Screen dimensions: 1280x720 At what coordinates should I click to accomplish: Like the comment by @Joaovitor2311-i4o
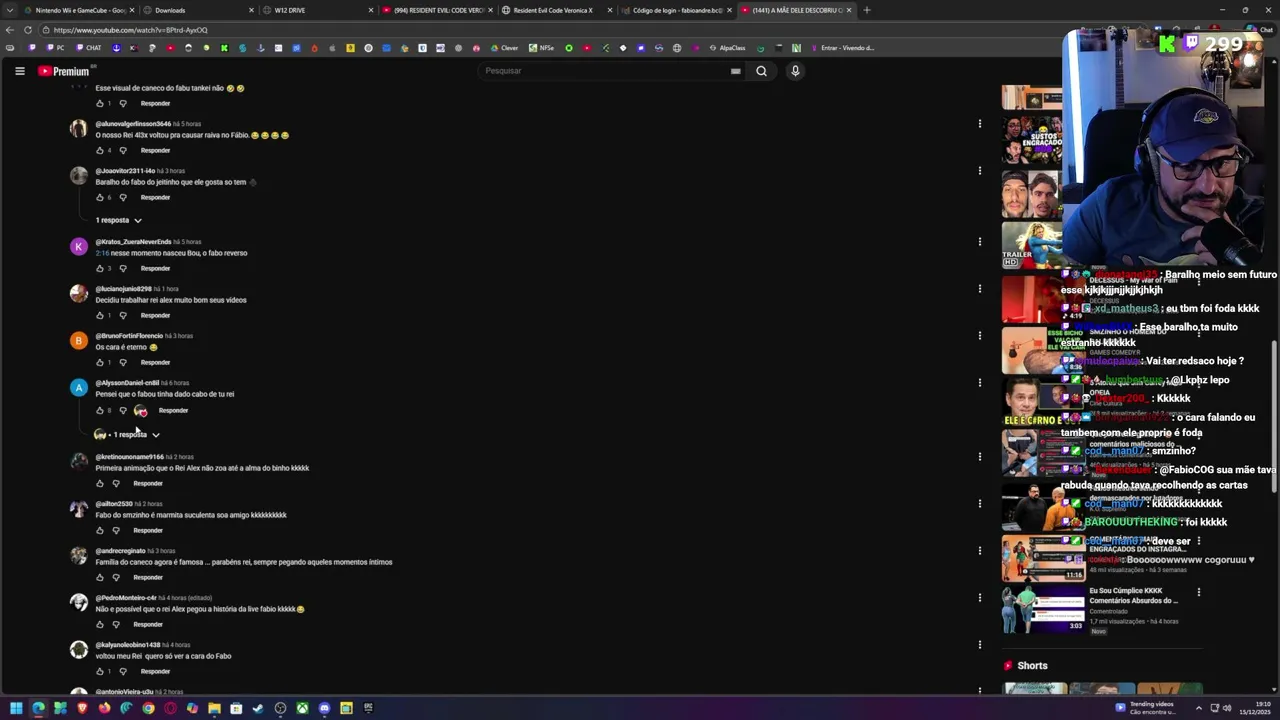[x=100, y=197]
